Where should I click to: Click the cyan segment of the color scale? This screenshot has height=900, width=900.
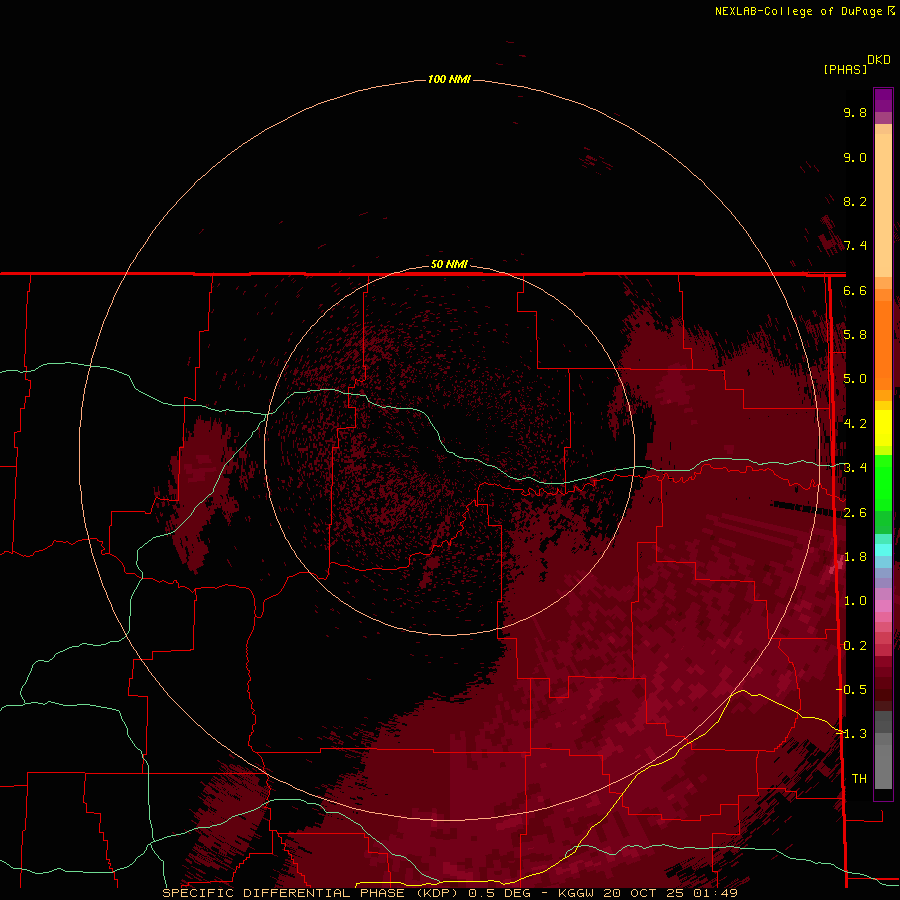pos(883,549)
